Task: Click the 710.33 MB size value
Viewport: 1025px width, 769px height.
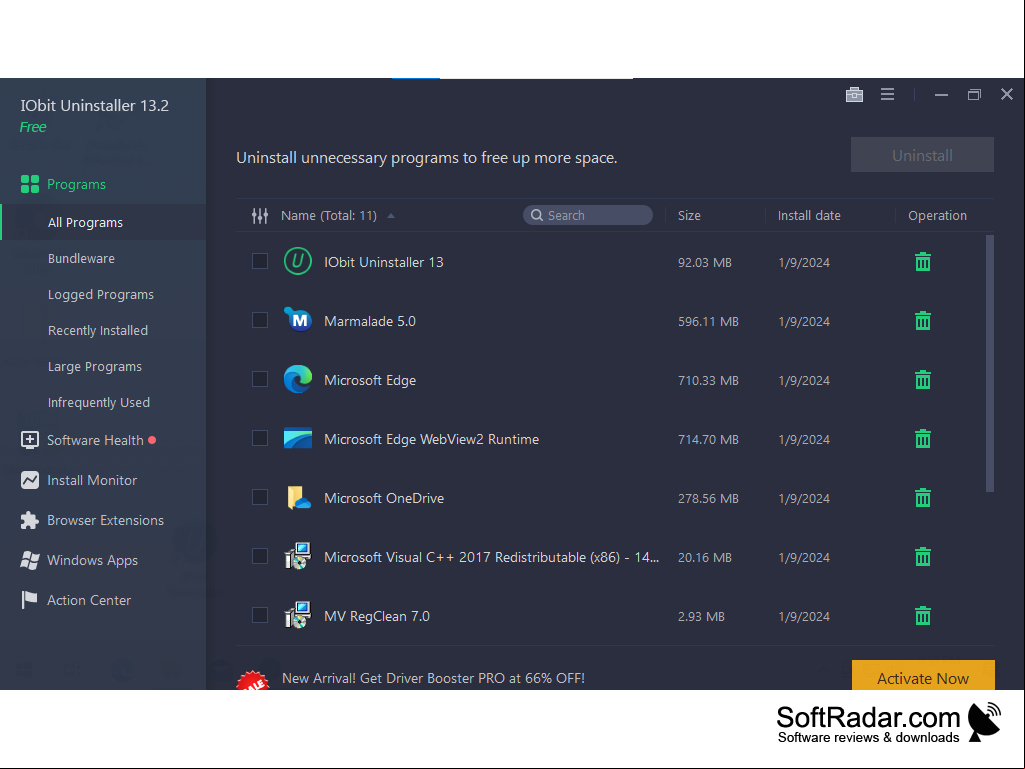Action: point(708,381)
